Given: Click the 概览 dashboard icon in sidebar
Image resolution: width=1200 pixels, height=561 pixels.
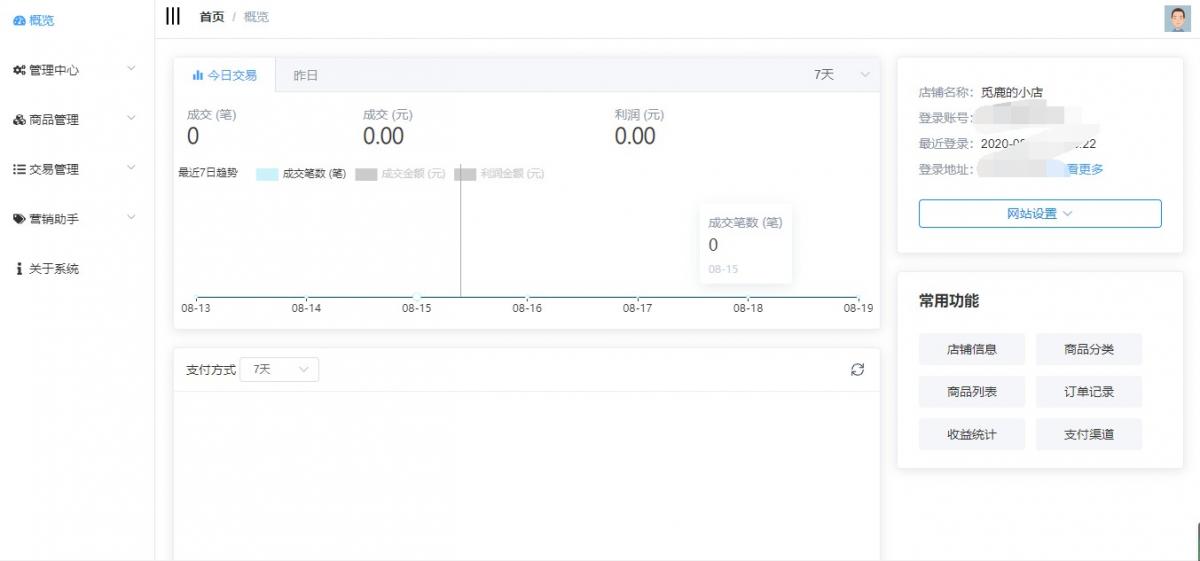Looking at the screenshot, I should [19, 20].
